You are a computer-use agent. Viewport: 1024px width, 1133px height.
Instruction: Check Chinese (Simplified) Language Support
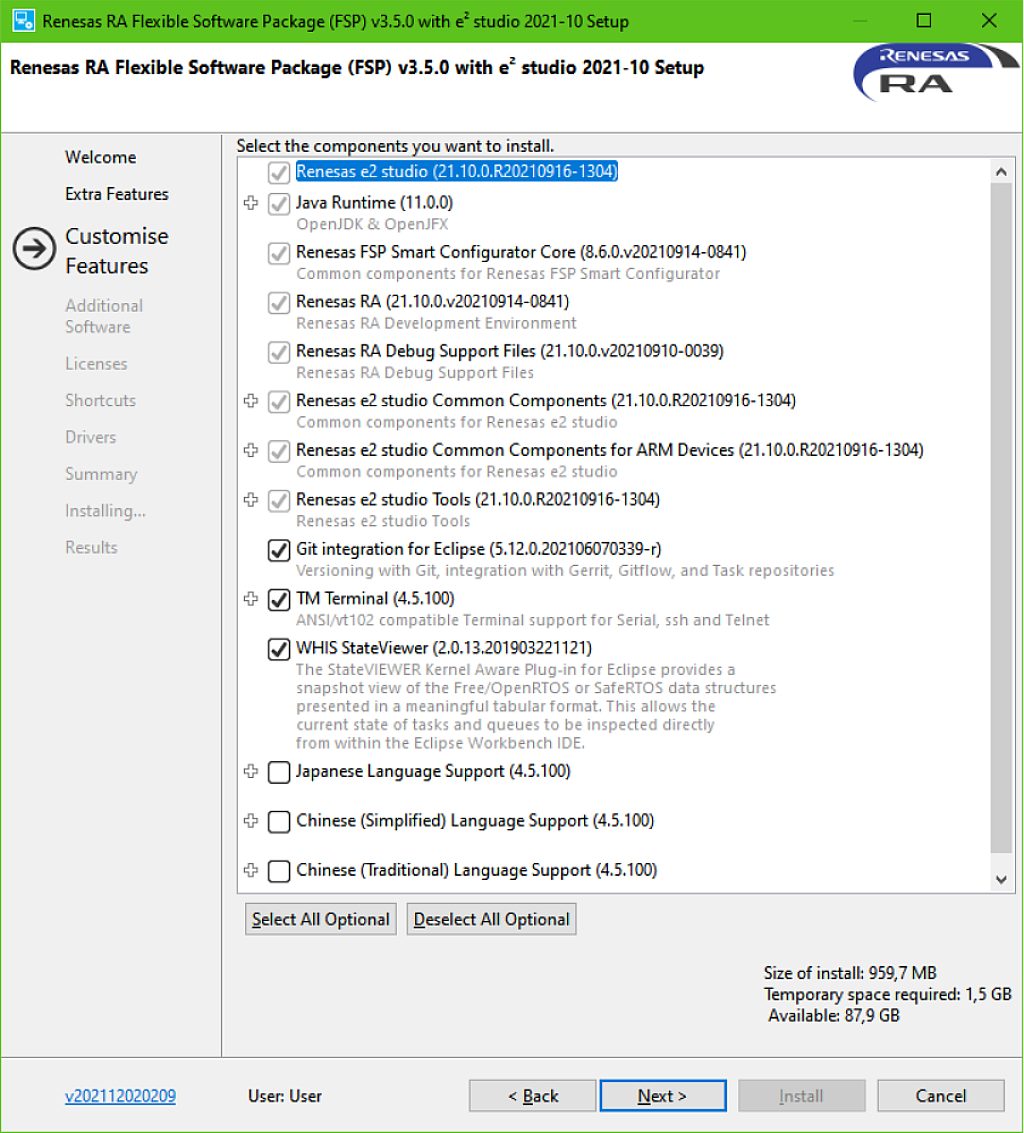click(x=278, y=821)
